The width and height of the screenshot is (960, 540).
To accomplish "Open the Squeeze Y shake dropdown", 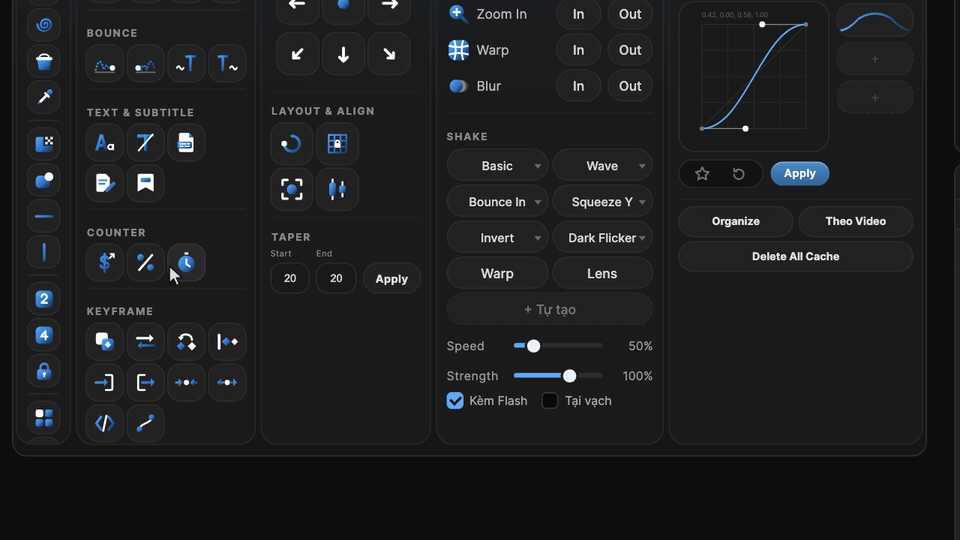I will (x=602, y=202).
